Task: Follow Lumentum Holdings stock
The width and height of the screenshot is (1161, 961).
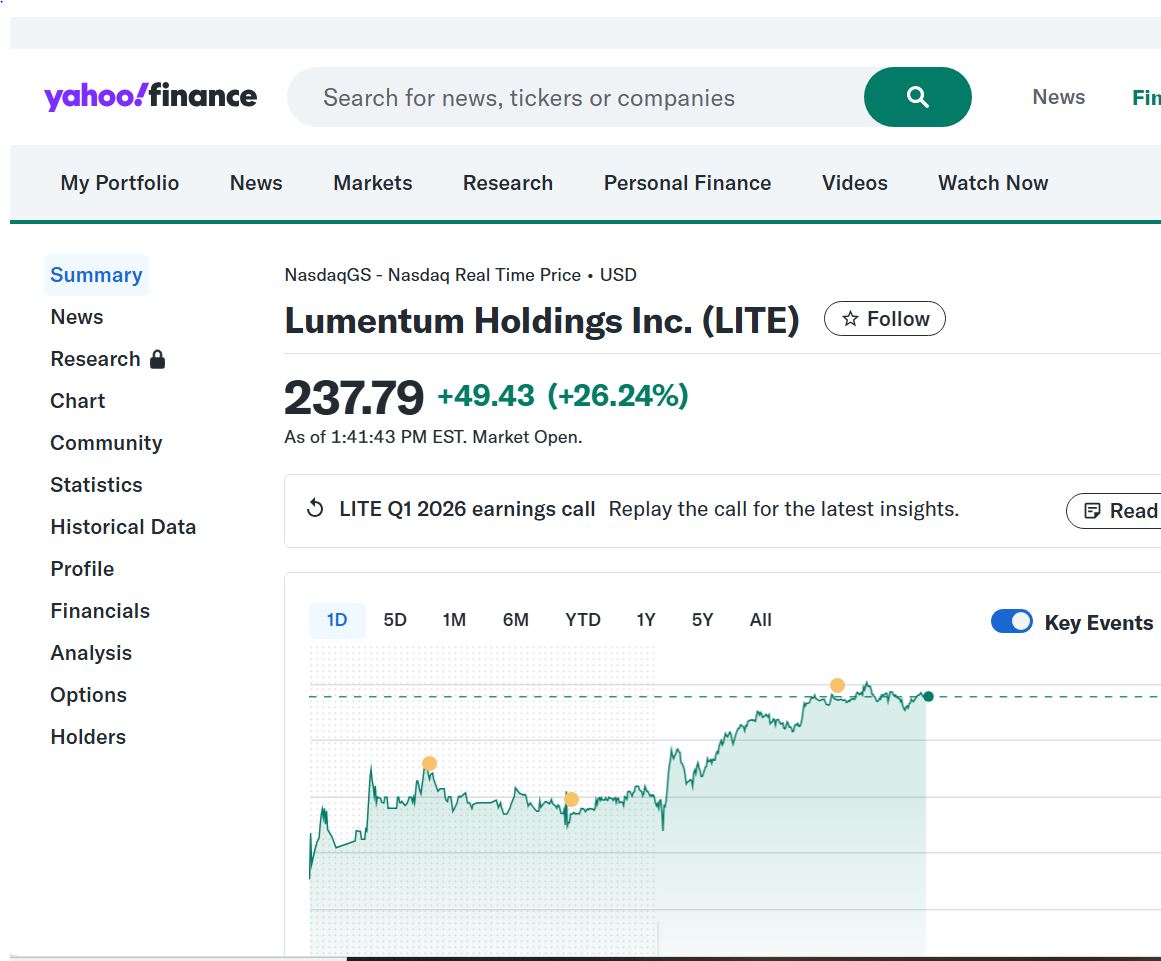Action: click(885, 318)
